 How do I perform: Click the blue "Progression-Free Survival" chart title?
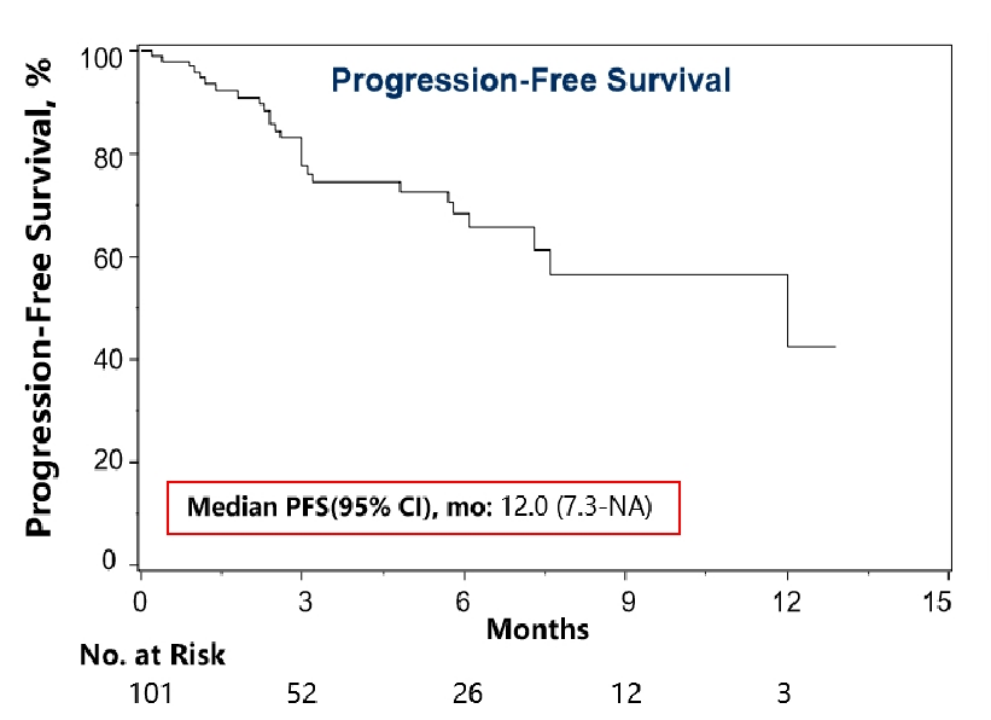(x=531, y=80)
